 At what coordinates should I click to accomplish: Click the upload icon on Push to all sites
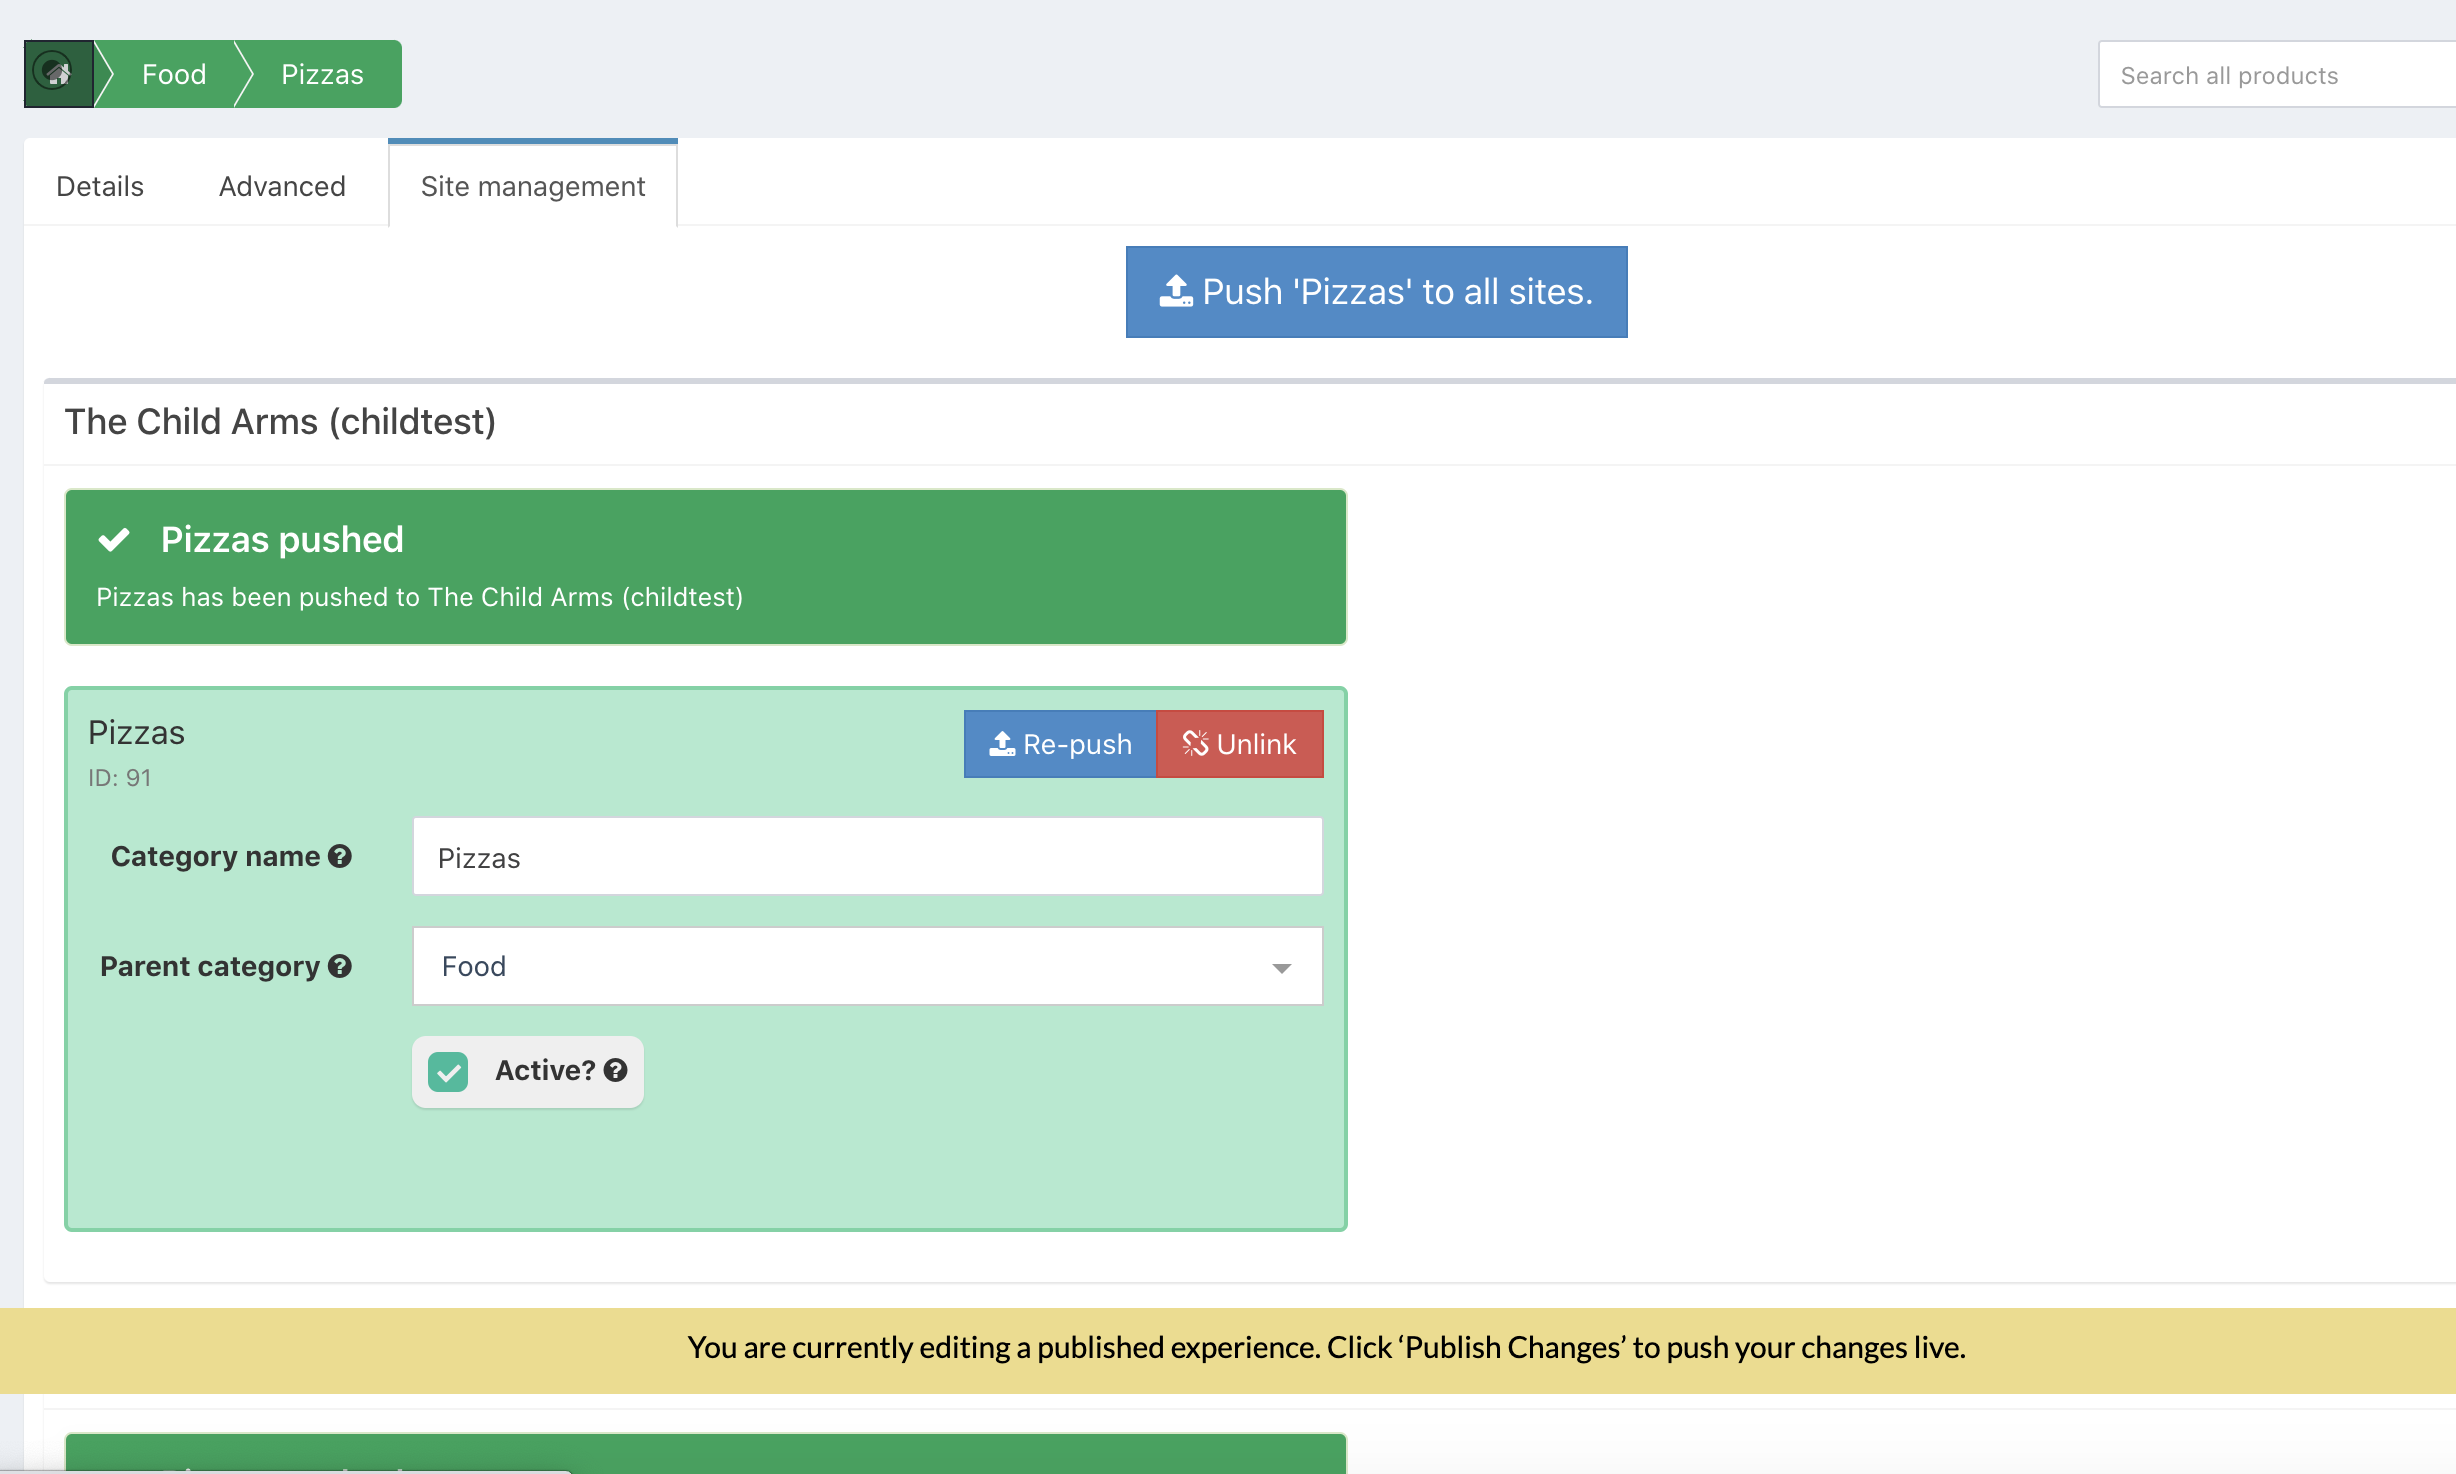coord(1175,291)
